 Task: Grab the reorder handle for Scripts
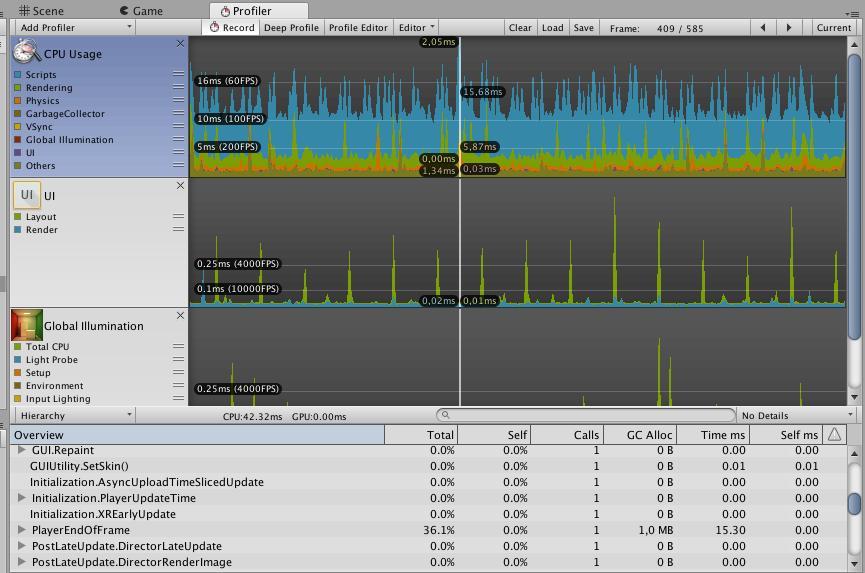point(178,73)
